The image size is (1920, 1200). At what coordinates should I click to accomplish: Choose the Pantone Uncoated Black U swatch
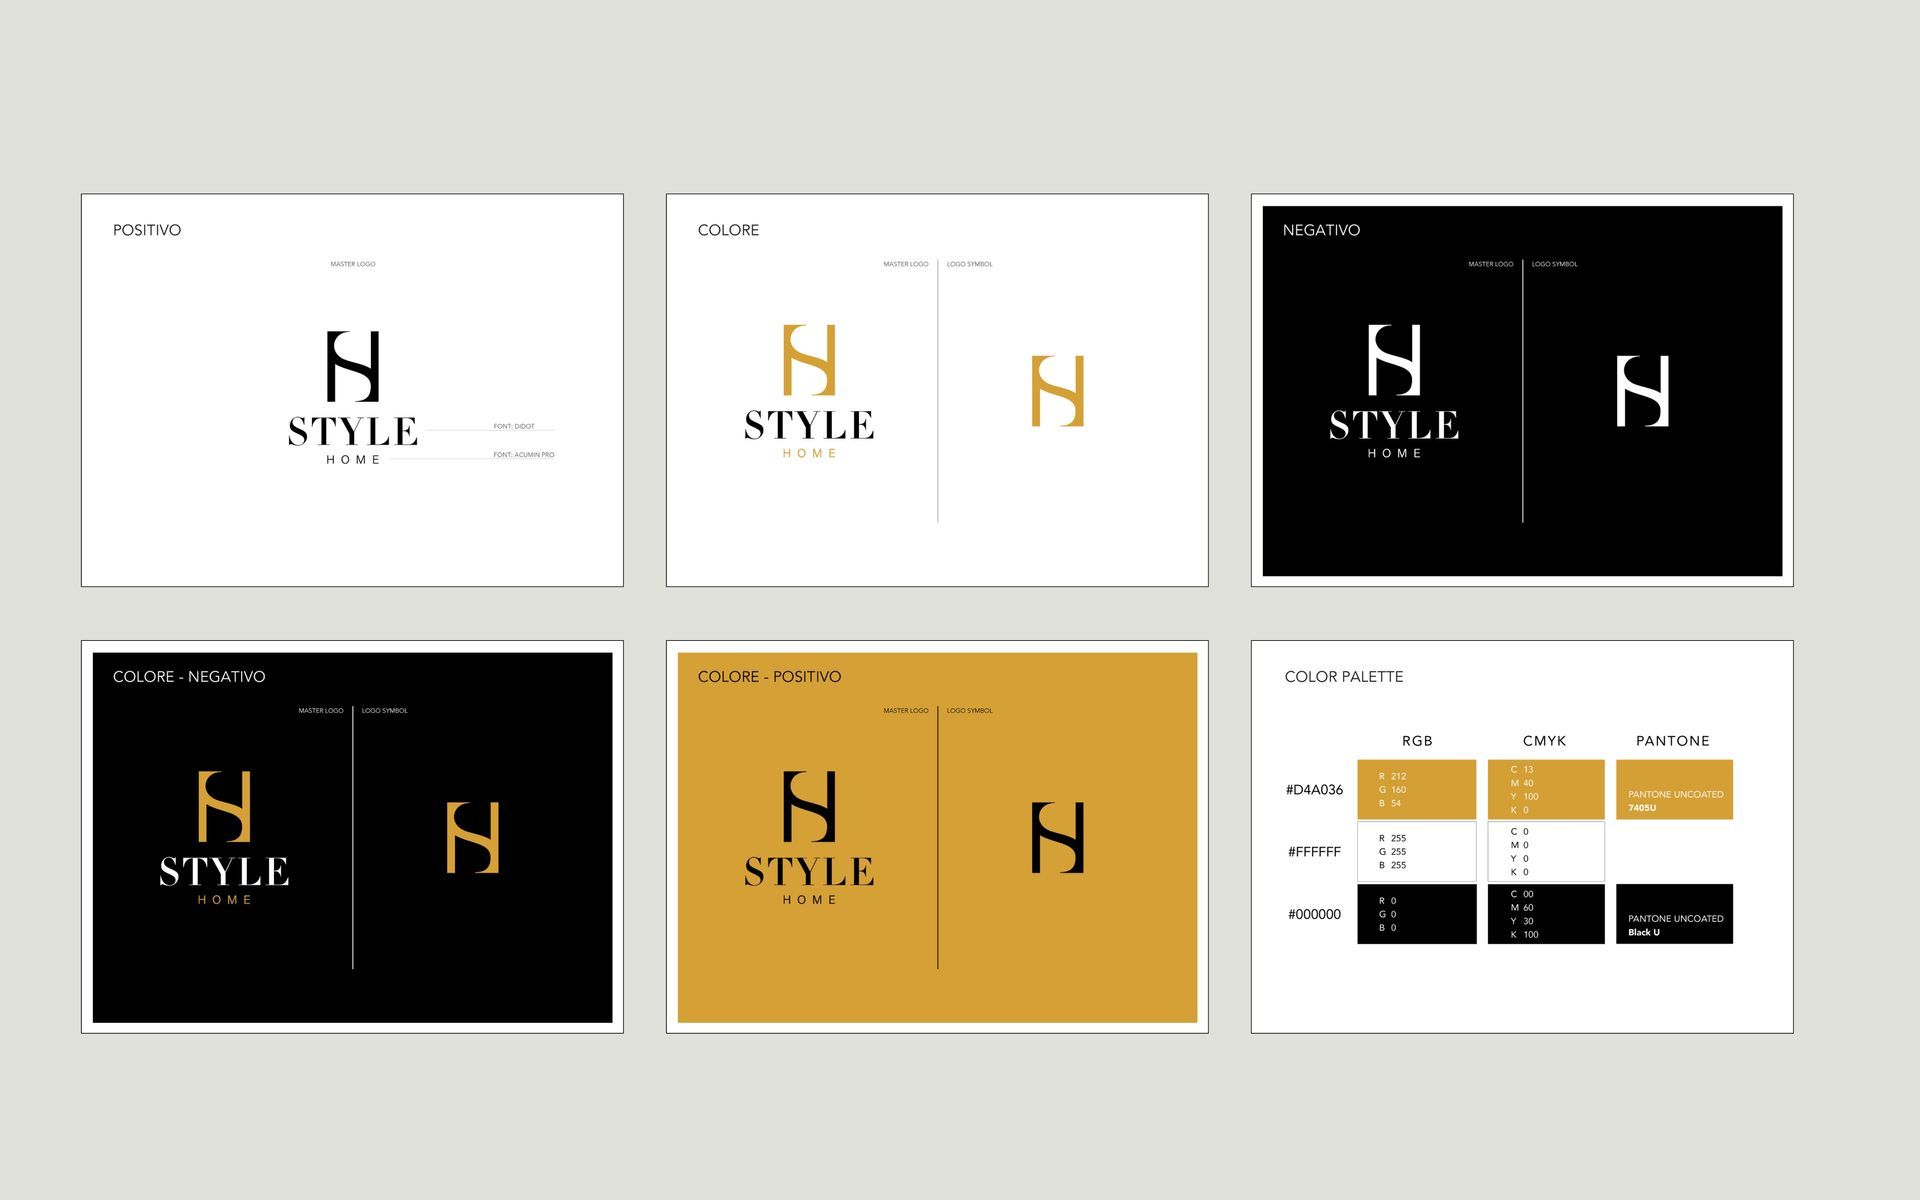(1674, 914)
